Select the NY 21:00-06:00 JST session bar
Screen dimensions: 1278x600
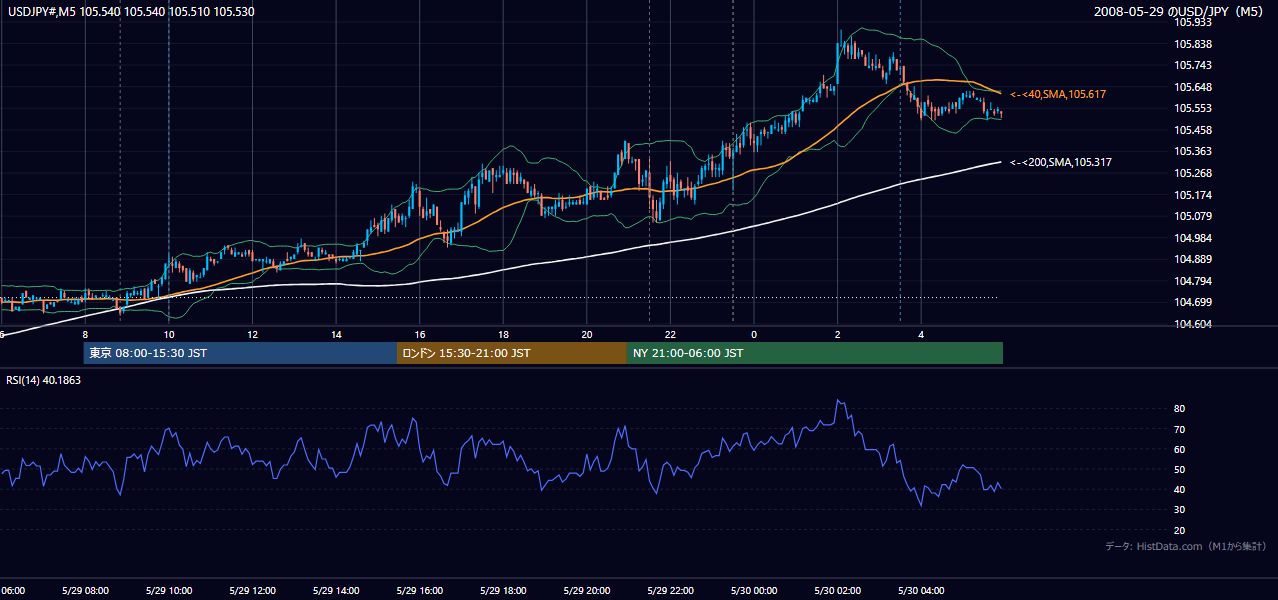pyautogui.click(x=815, y=353)
